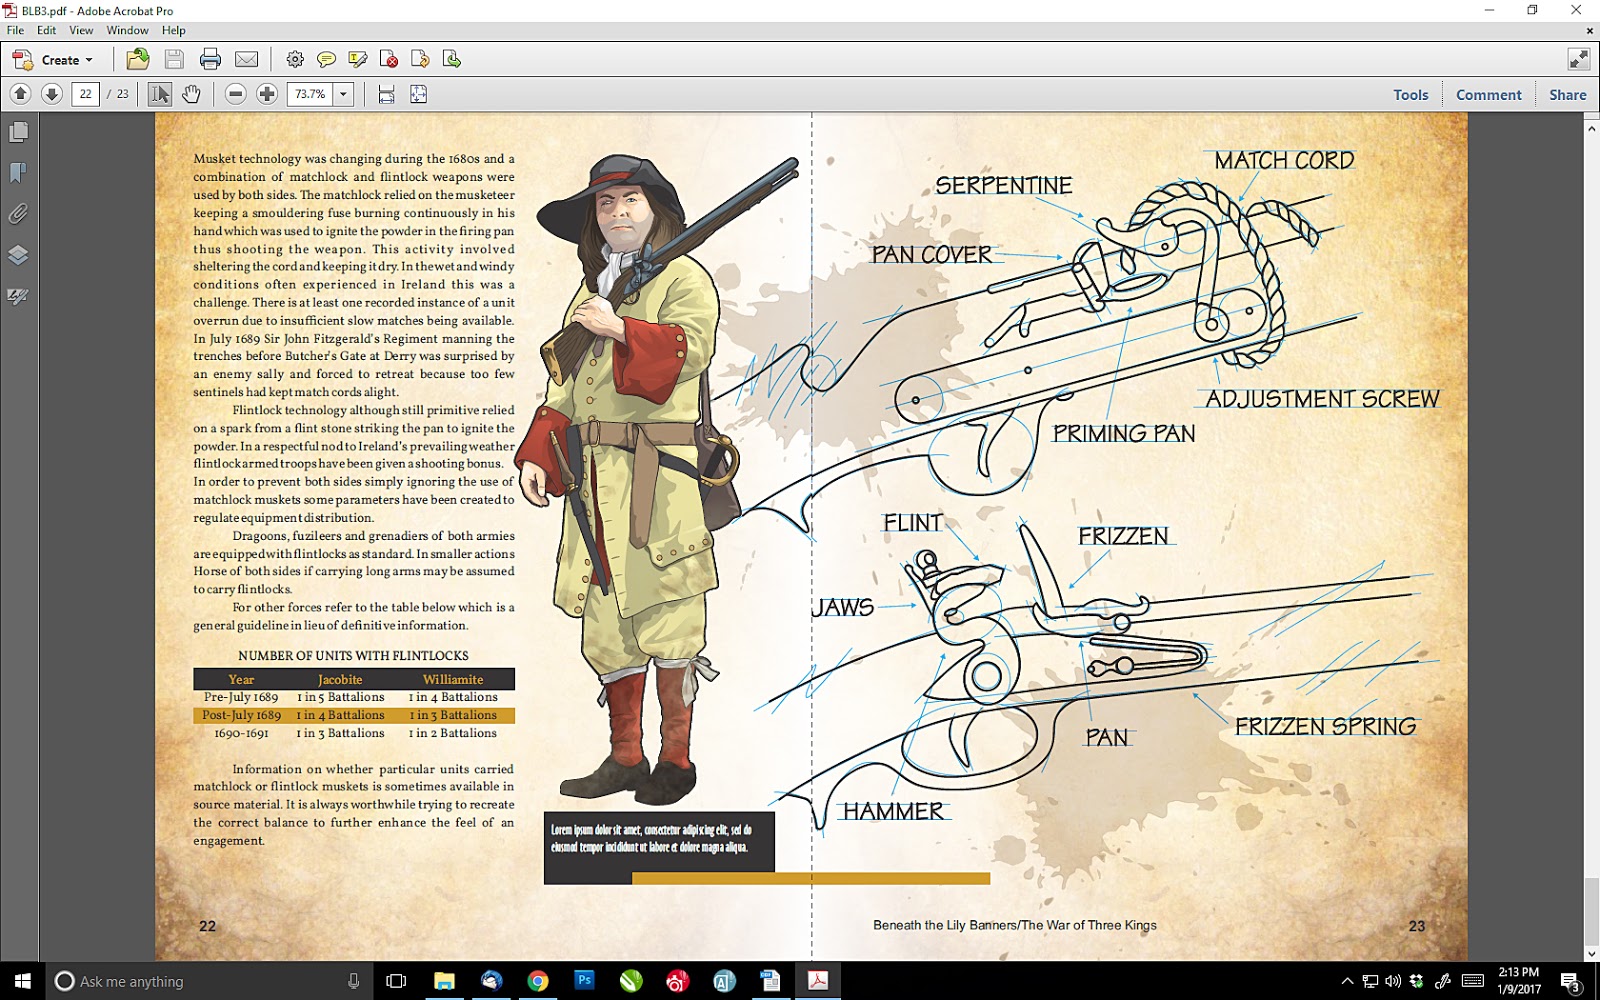The image size is (1600, 1000).
Task: Show the Attachments paperclip panel
Action: pos(18,214)
